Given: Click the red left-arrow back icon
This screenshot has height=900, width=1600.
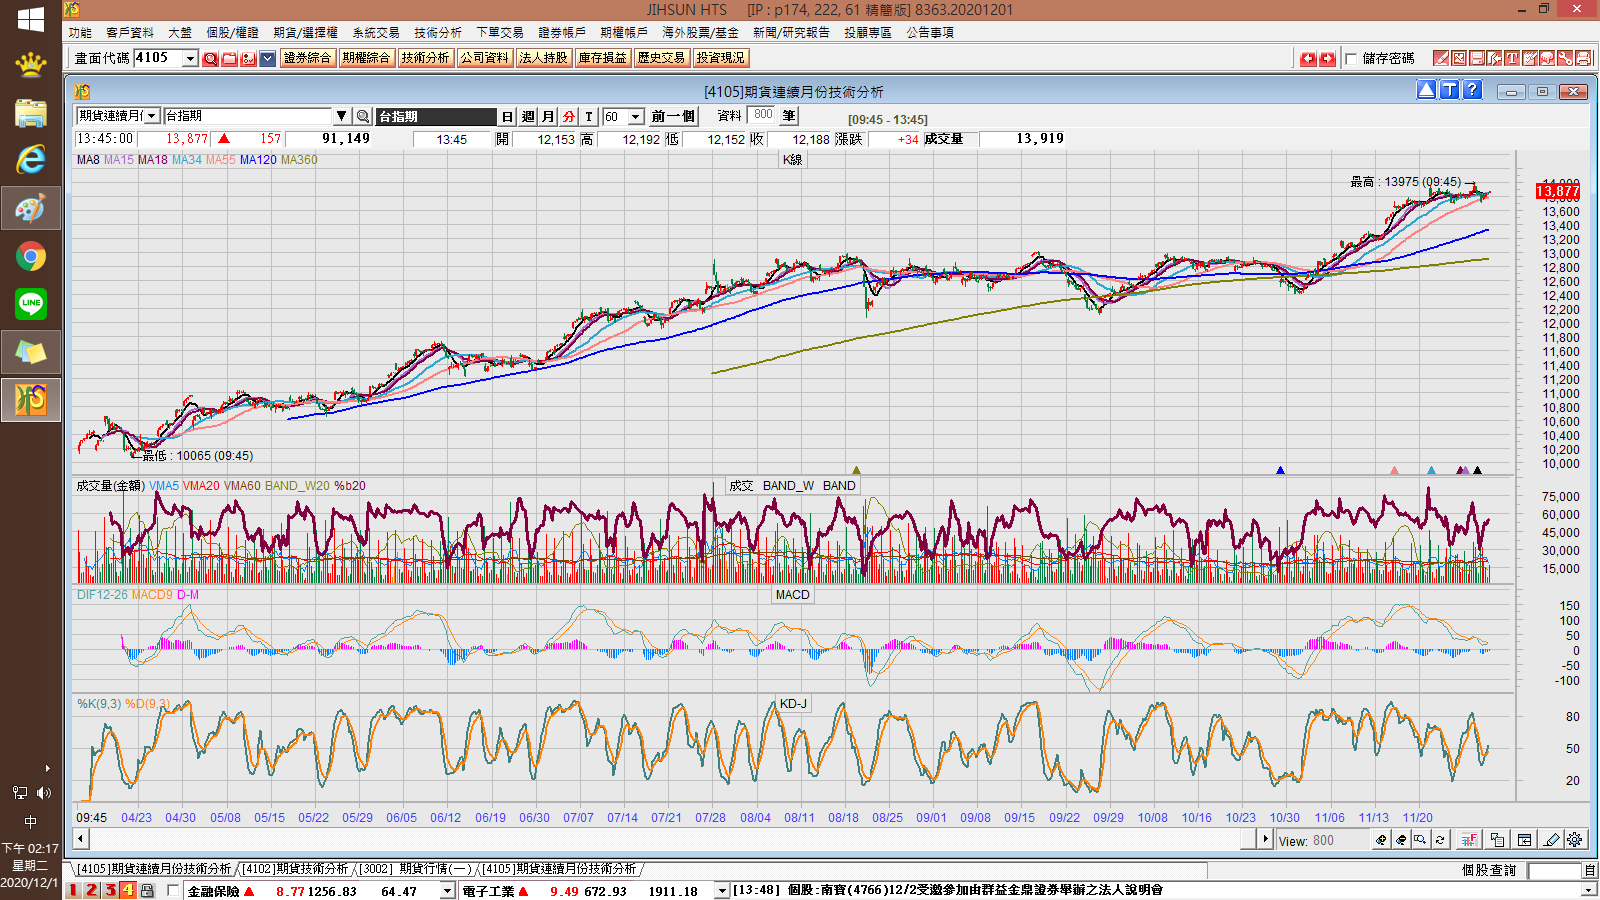Looking at the screenshot, I should point(1308,59).
